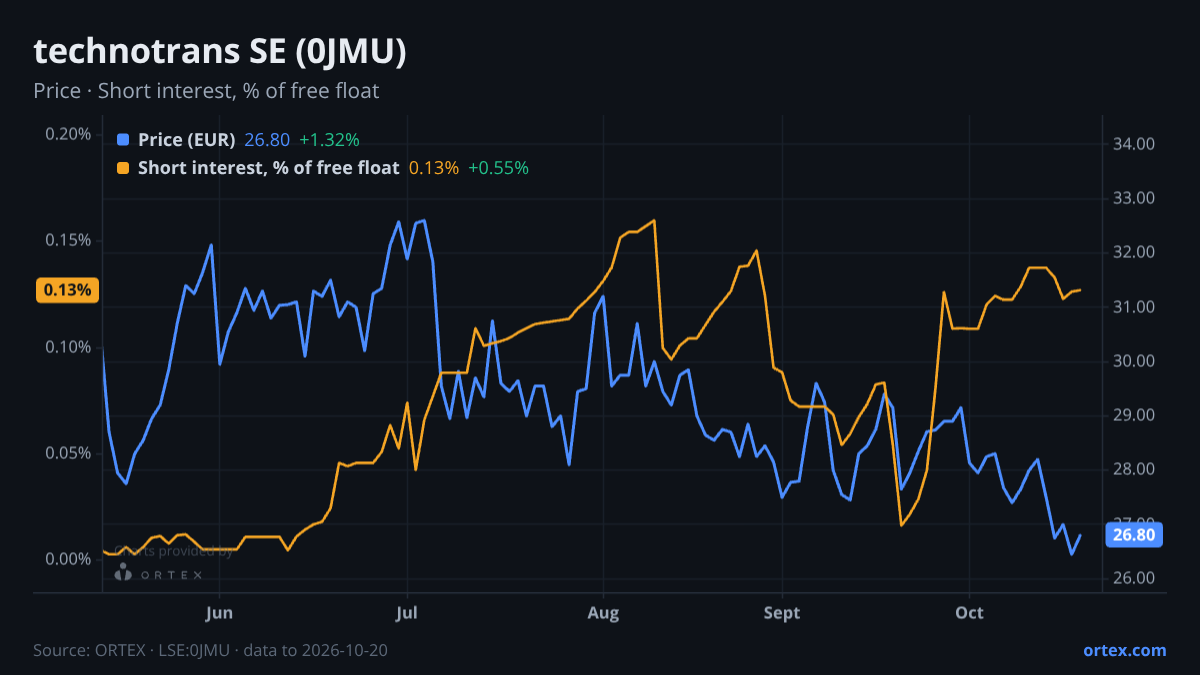Click the 28.00 right axis label
This screenshot has width=1200, height=675.
tap(1134, 470)
